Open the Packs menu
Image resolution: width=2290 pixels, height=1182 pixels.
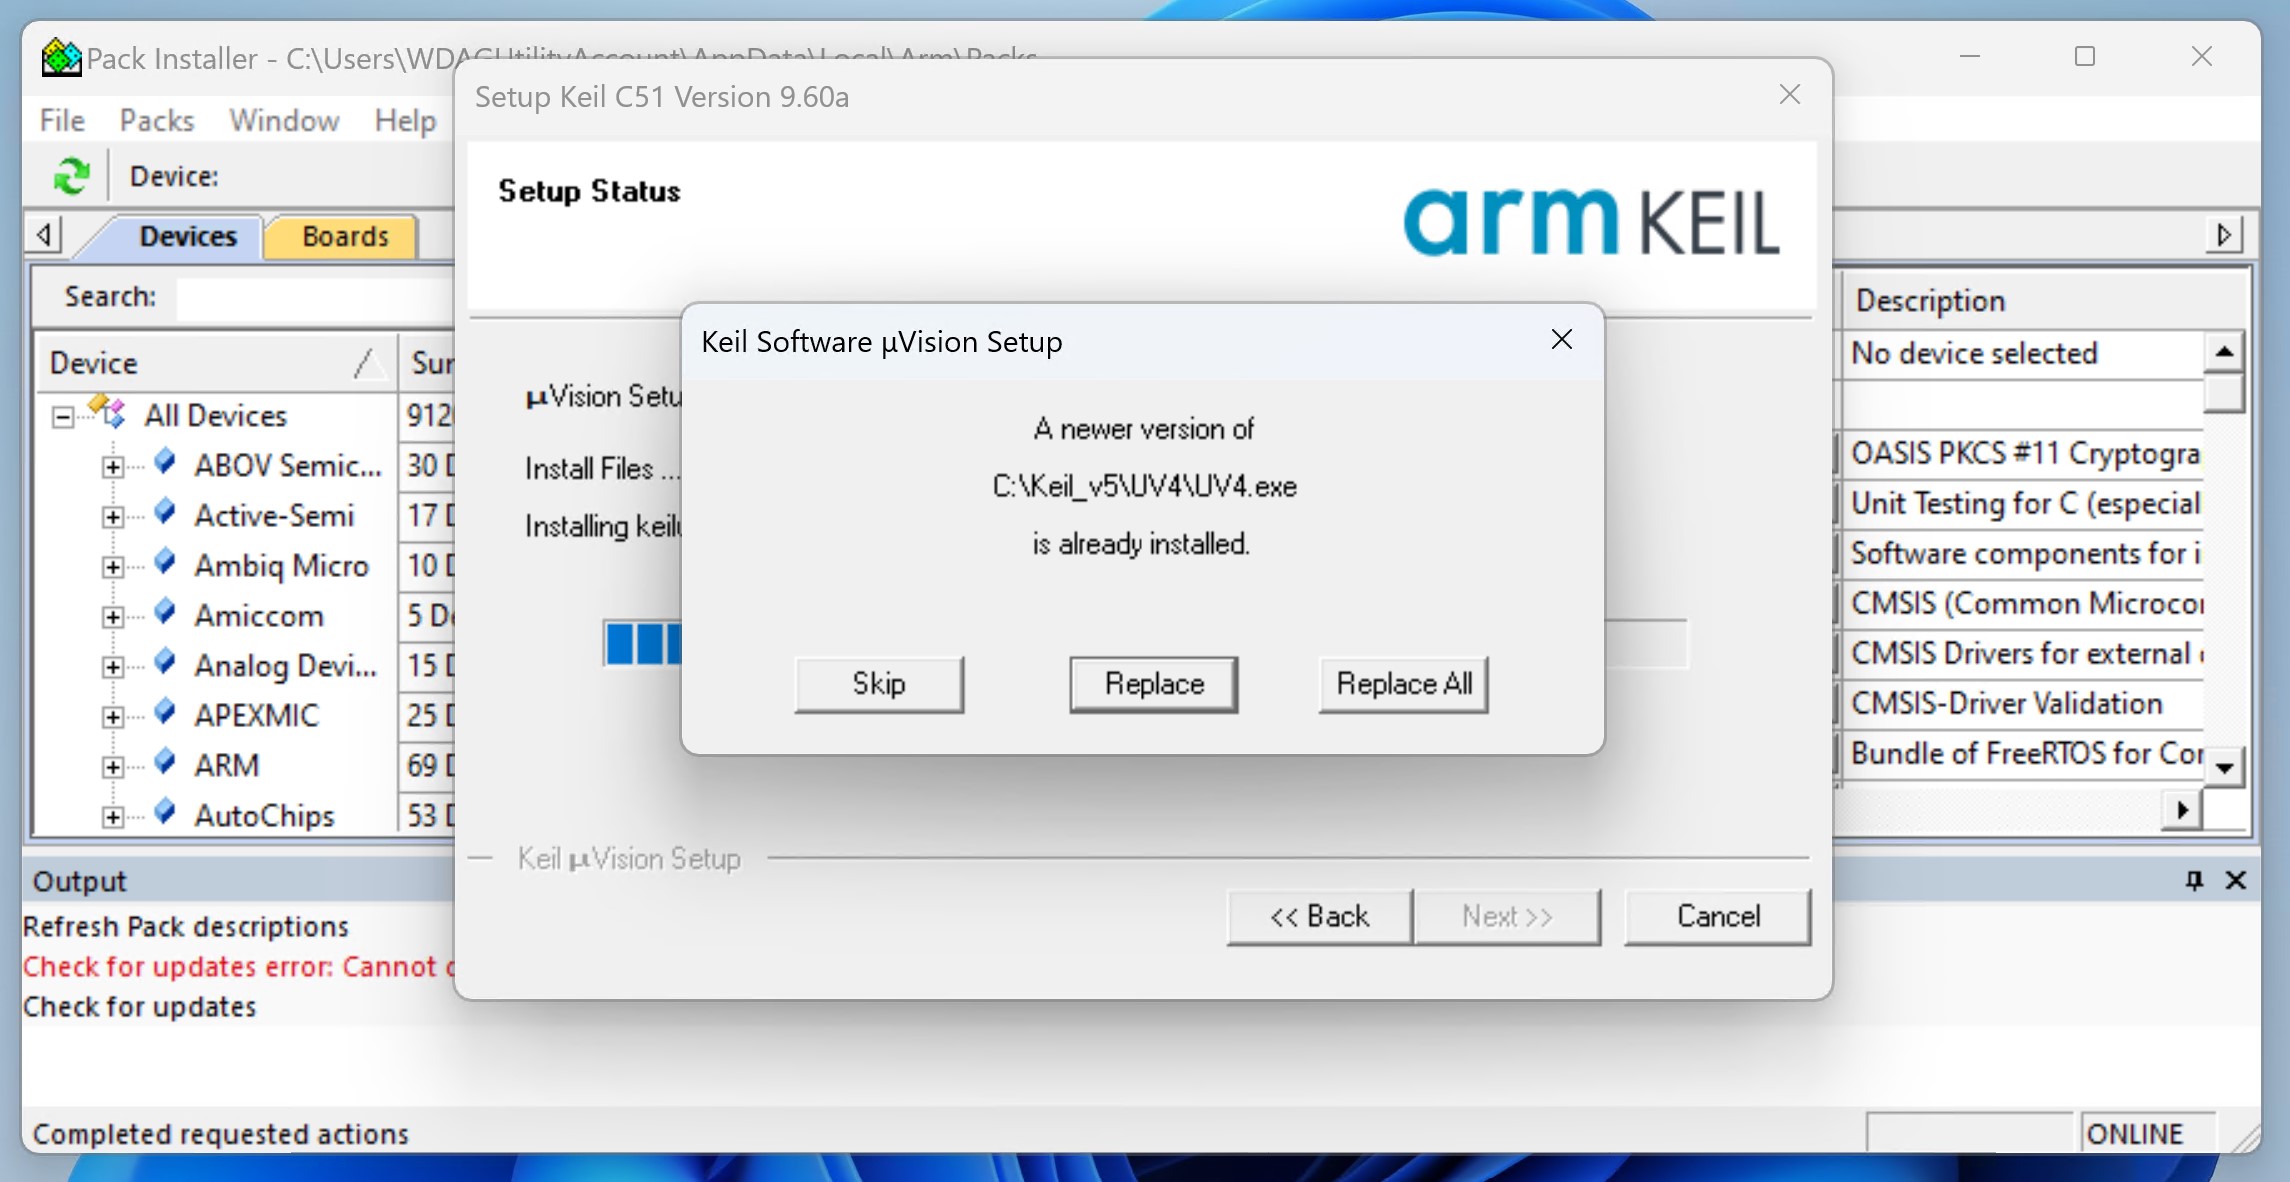coord(156,120)
